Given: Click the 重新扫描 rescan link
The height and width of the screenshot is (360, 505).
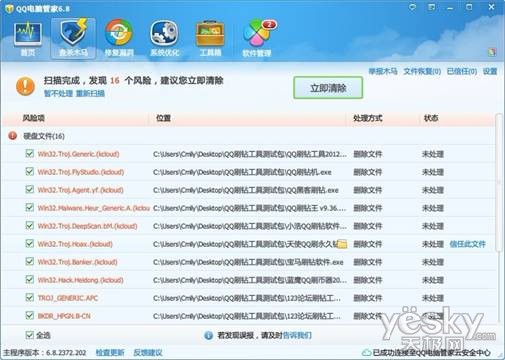Looking at the screenshot, I should [90, 94].
